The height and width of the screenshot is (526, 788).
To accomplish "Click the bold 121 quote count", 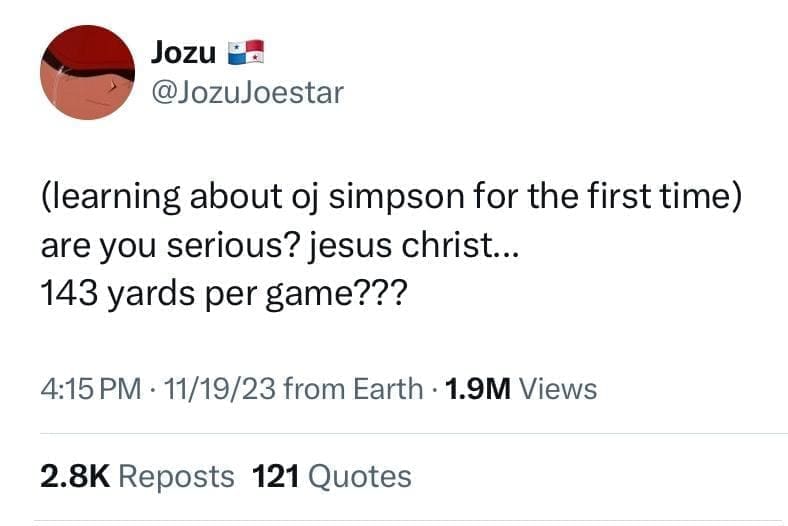I will [x=276, y=477].
